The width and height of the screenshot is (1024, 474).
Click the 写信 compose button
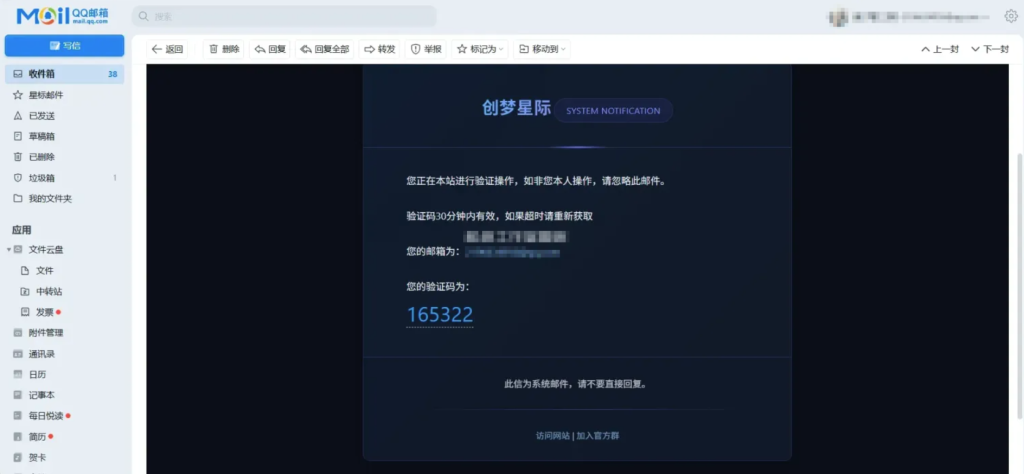[x=64, y=46]
